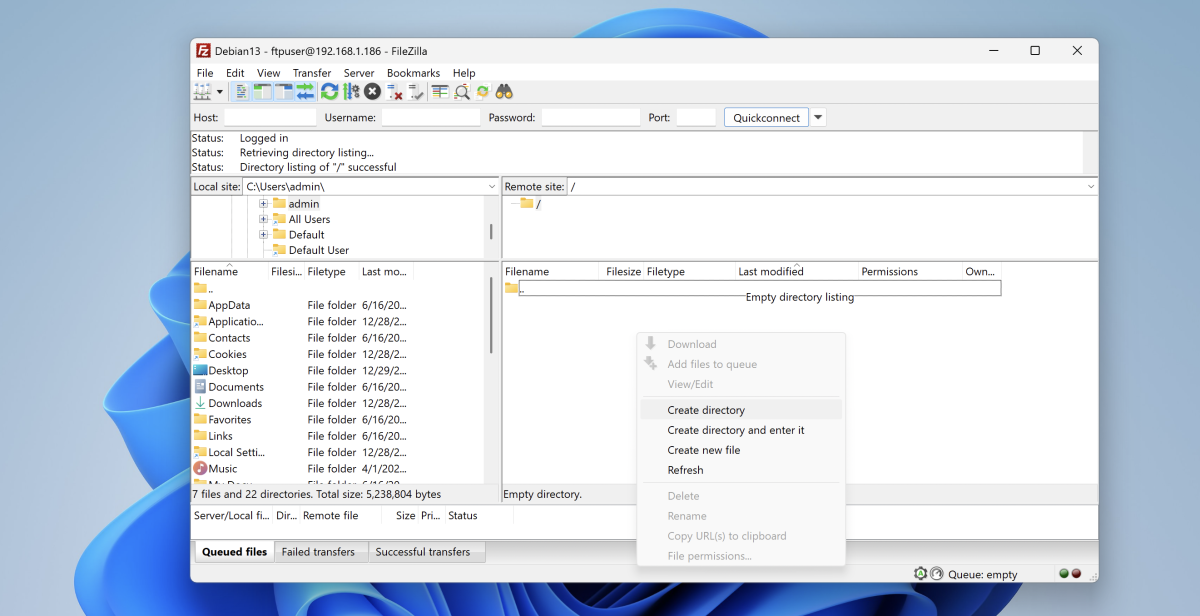Open the Remote site path dropdown
Viewport: 1200px width, 616px height.
pos(1090,187)
